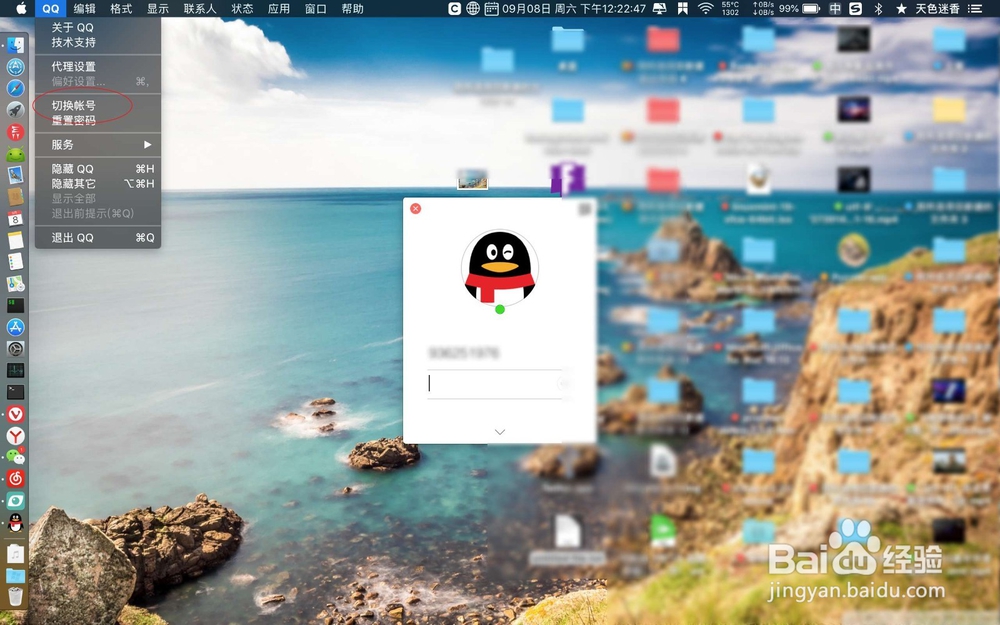Click the purple F app icon on desktop

[568, 178]
